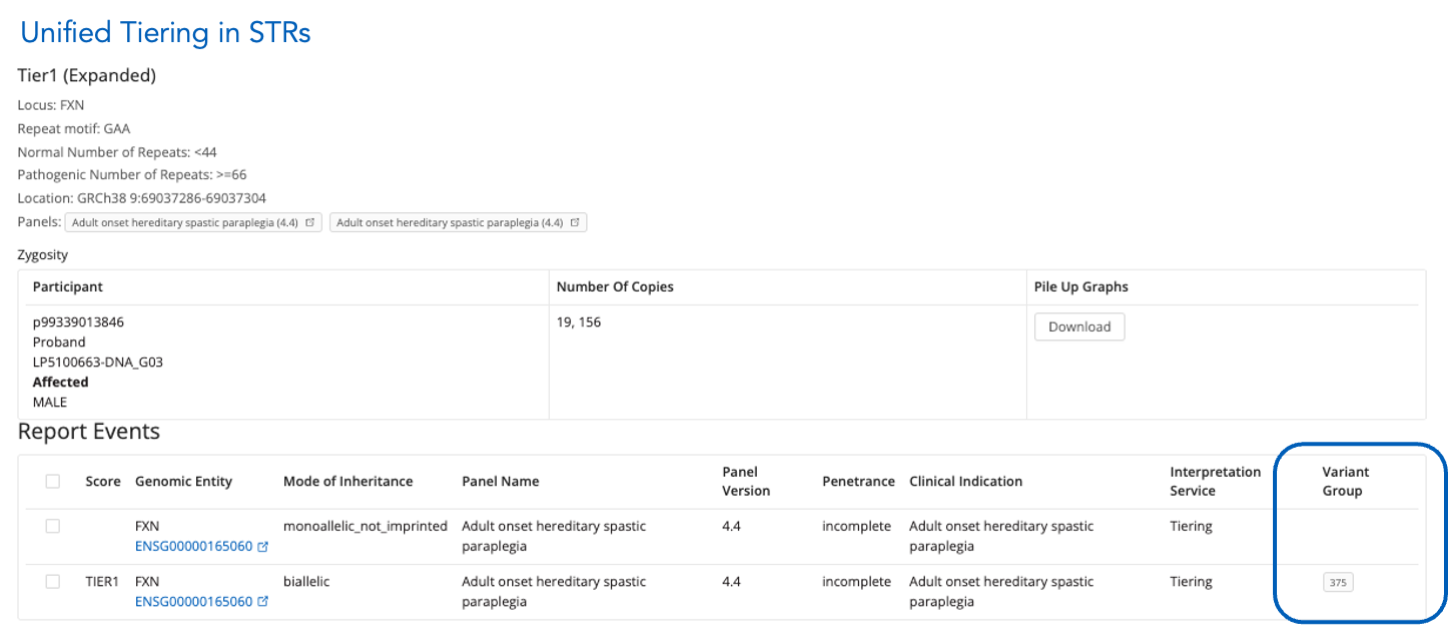Click external link icon on second panel tag
The image size is (1450, 639).
coord(575,223)
